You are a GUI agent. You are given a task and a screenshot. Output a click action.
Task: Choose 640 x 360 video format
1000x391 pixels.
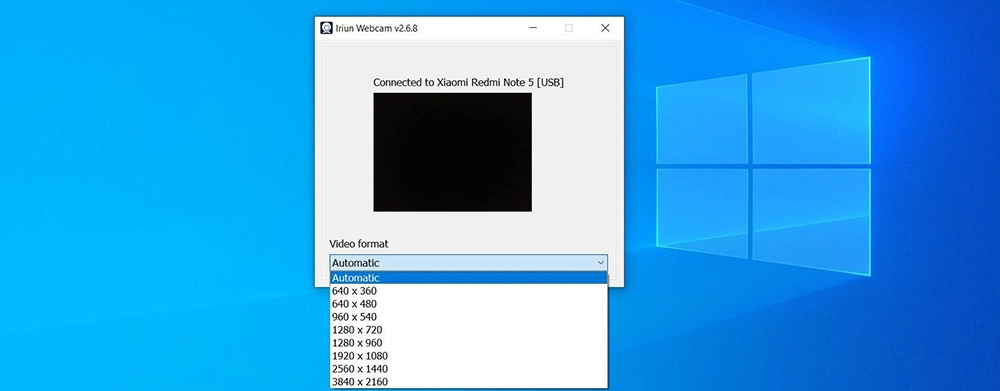(x=468, y=291)
